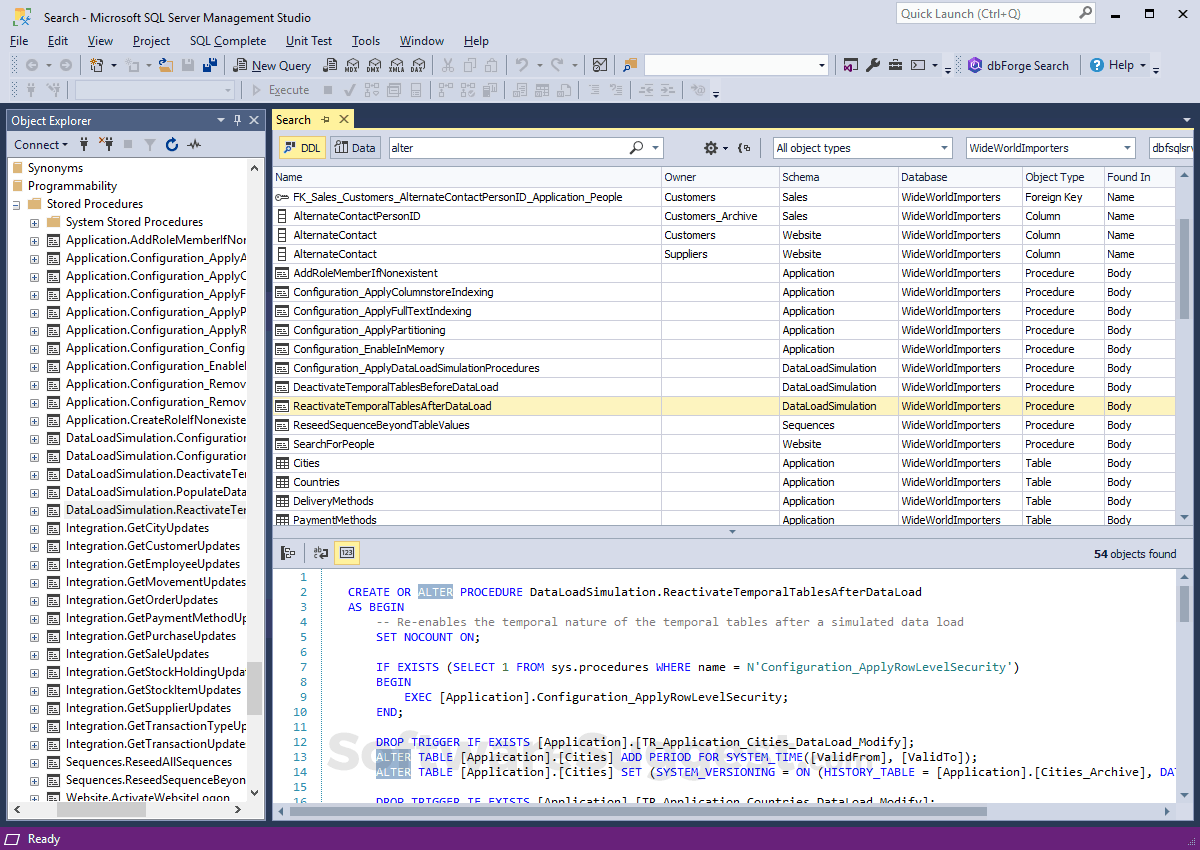Refresh the Object Explorer tree
This screenshot has width=1200, height=850.
(172, 145)
